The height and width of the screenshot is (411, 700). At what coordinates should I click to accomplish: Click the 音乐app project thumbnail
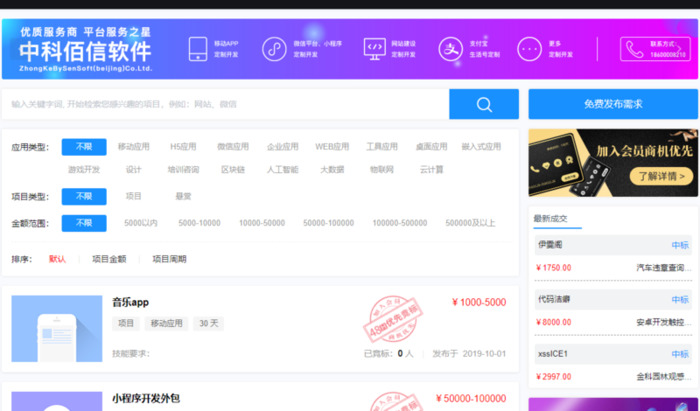pyautogui.click(x=57, y=328)
